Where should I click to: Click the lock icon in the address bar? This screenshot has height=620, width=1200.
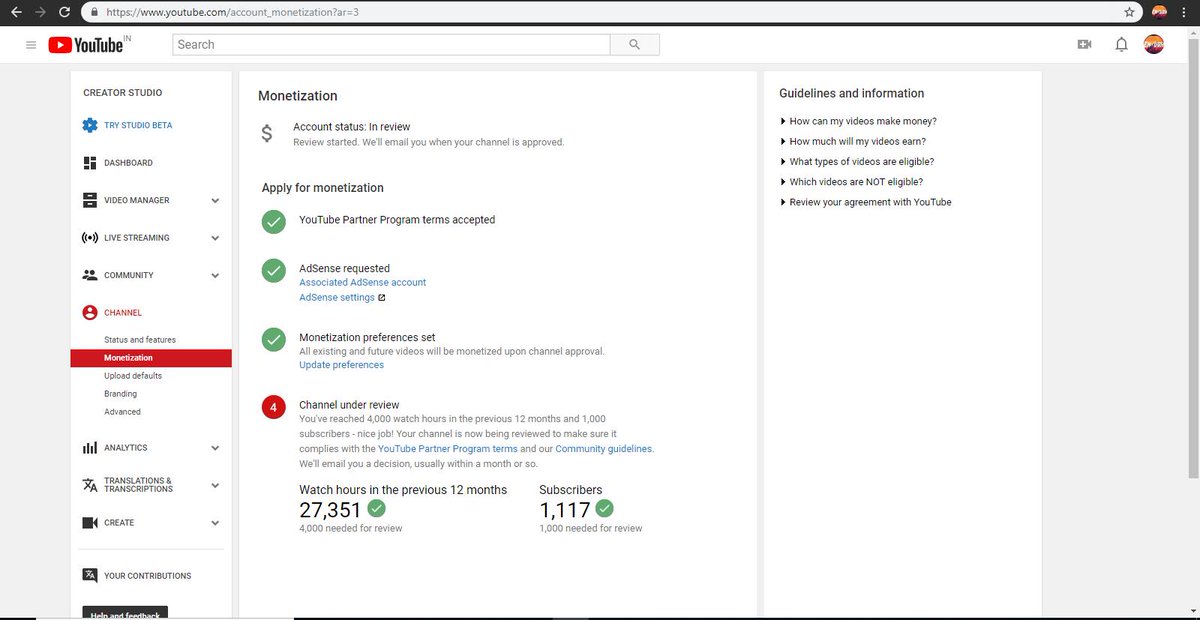94,13
